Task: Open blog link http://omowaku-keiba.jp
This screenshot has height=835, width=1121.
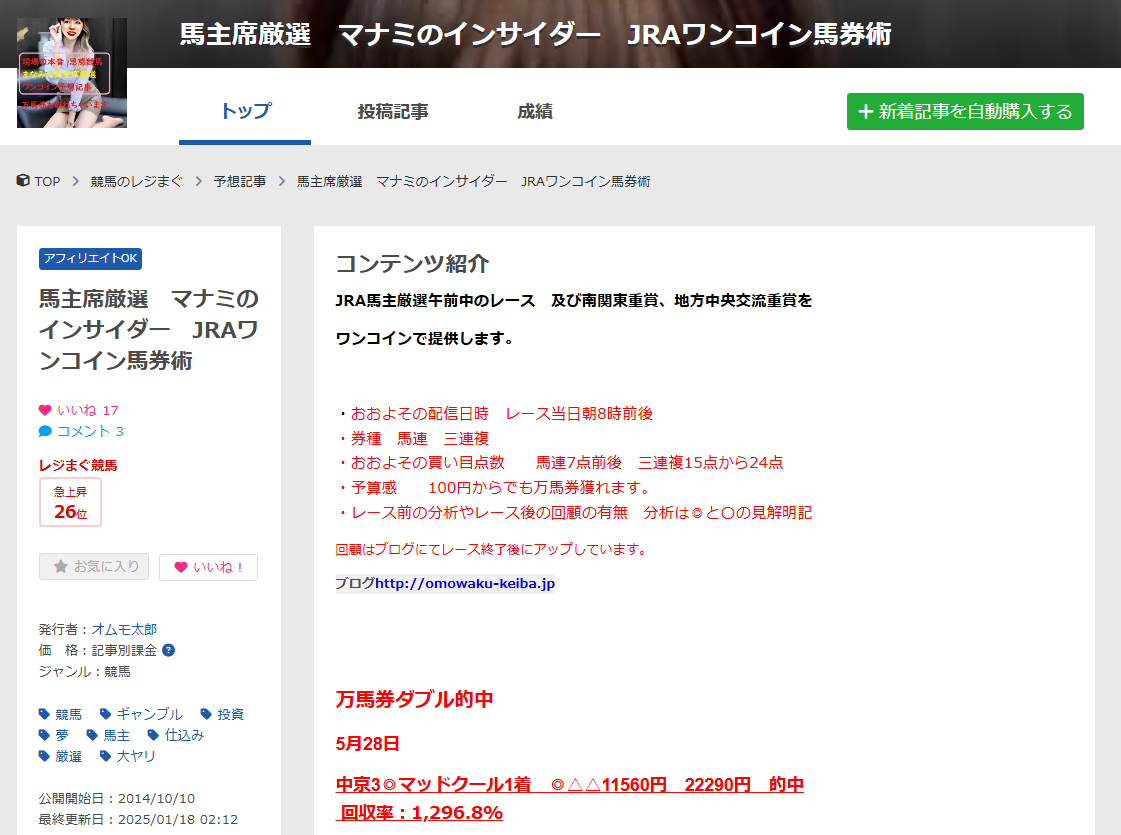Action: [465, 583]
